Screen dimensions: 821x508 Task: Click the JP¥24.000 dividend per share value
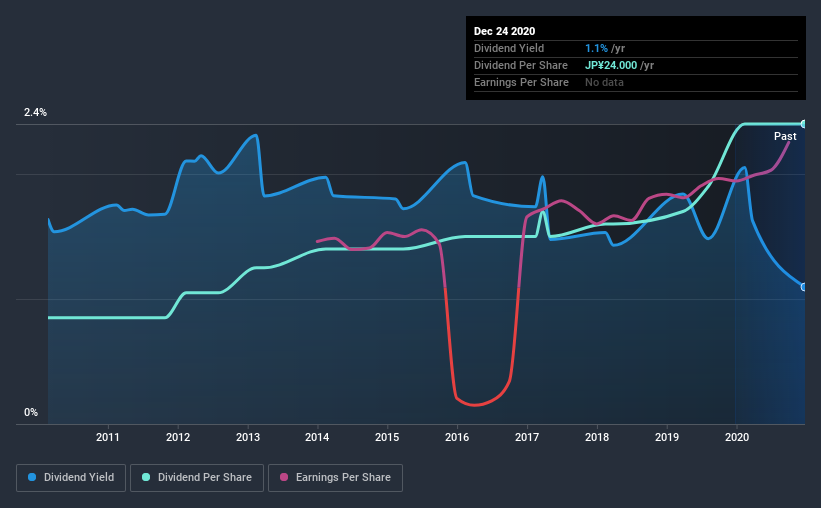[611, 65]
